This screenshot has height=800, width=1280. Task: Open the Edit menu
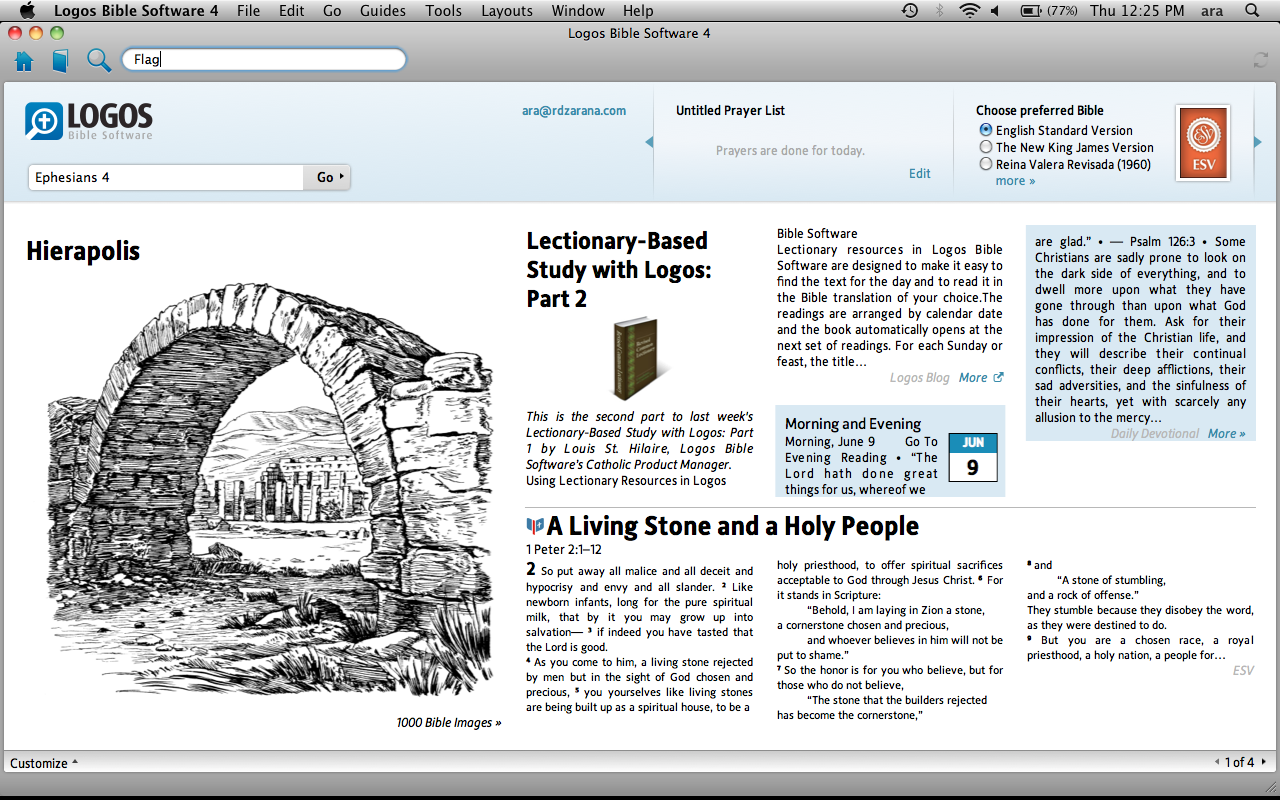tap(292, 11)
